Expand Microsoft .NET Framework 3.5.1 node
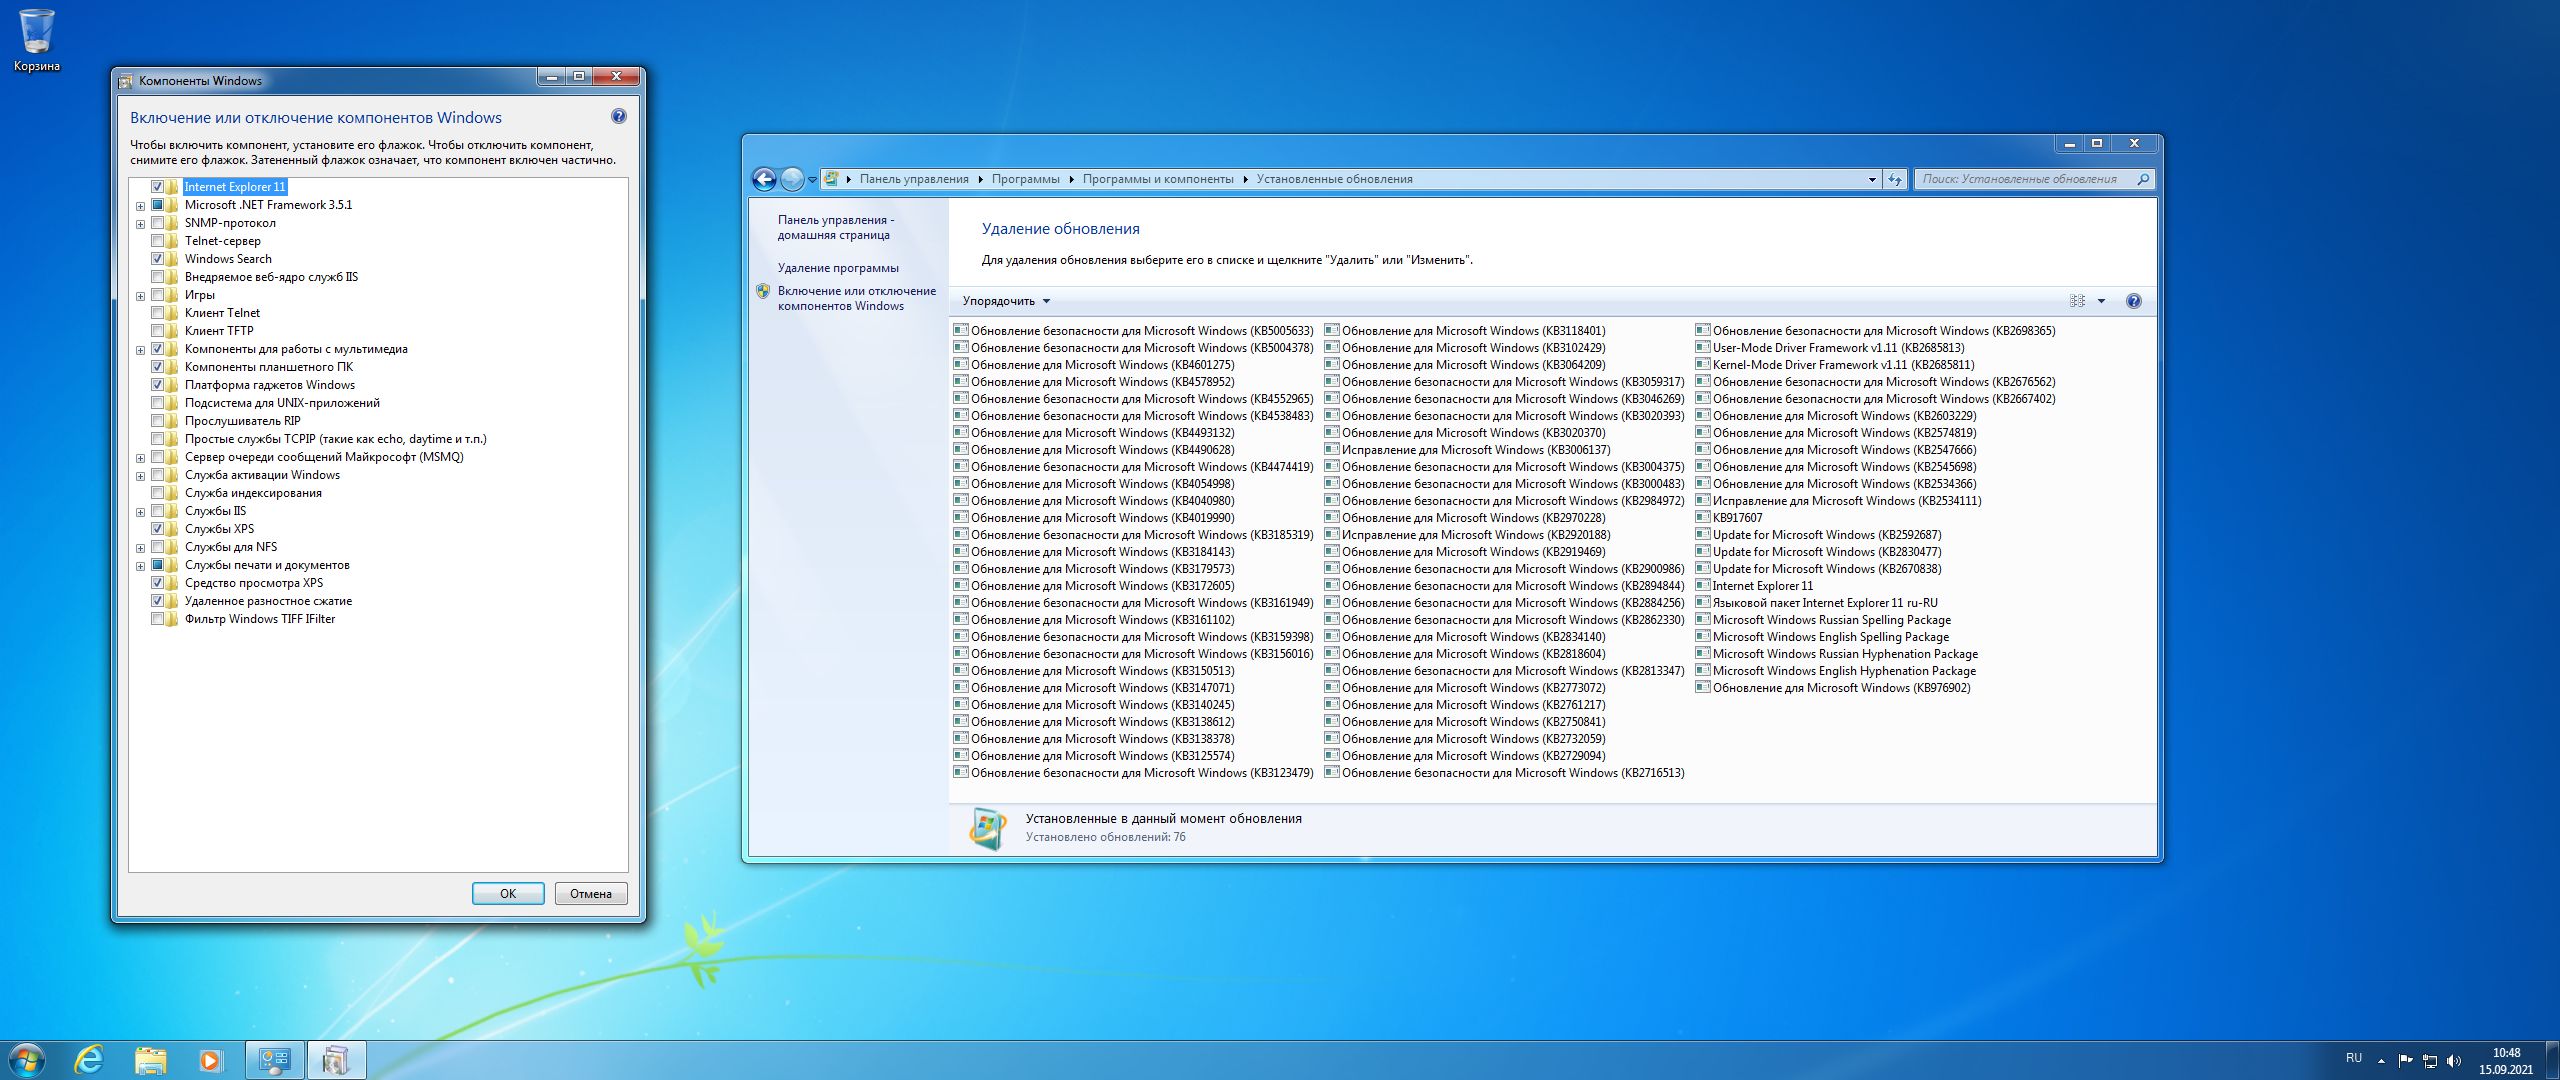Screen dimensions: 2560x1080 pyautogui.click(x=141, y=206)
